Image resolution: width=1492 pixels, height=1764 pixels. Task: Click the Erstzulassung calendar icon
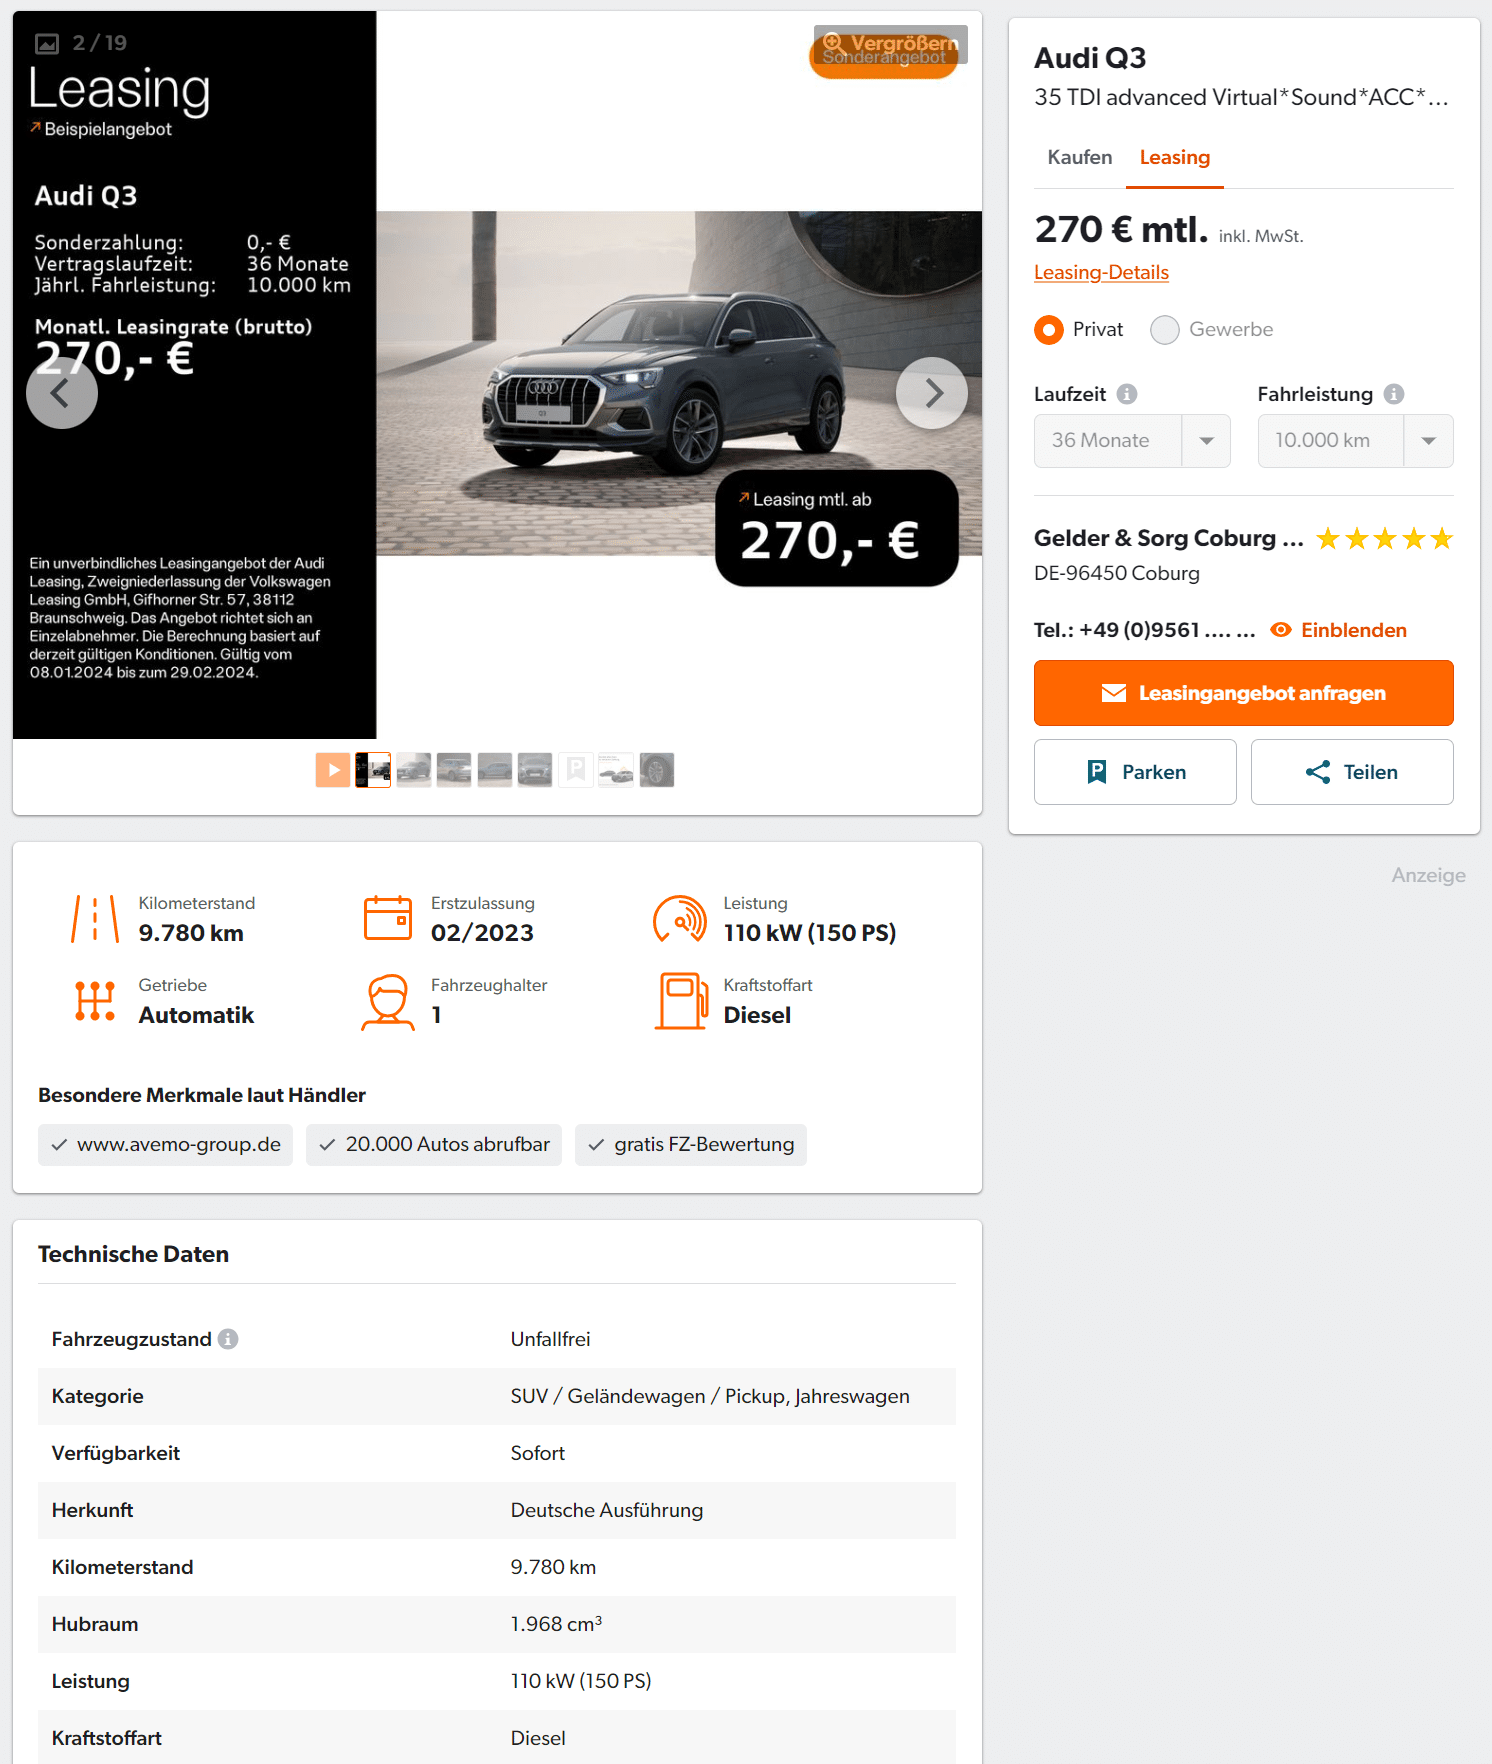(x=388, y=919)
